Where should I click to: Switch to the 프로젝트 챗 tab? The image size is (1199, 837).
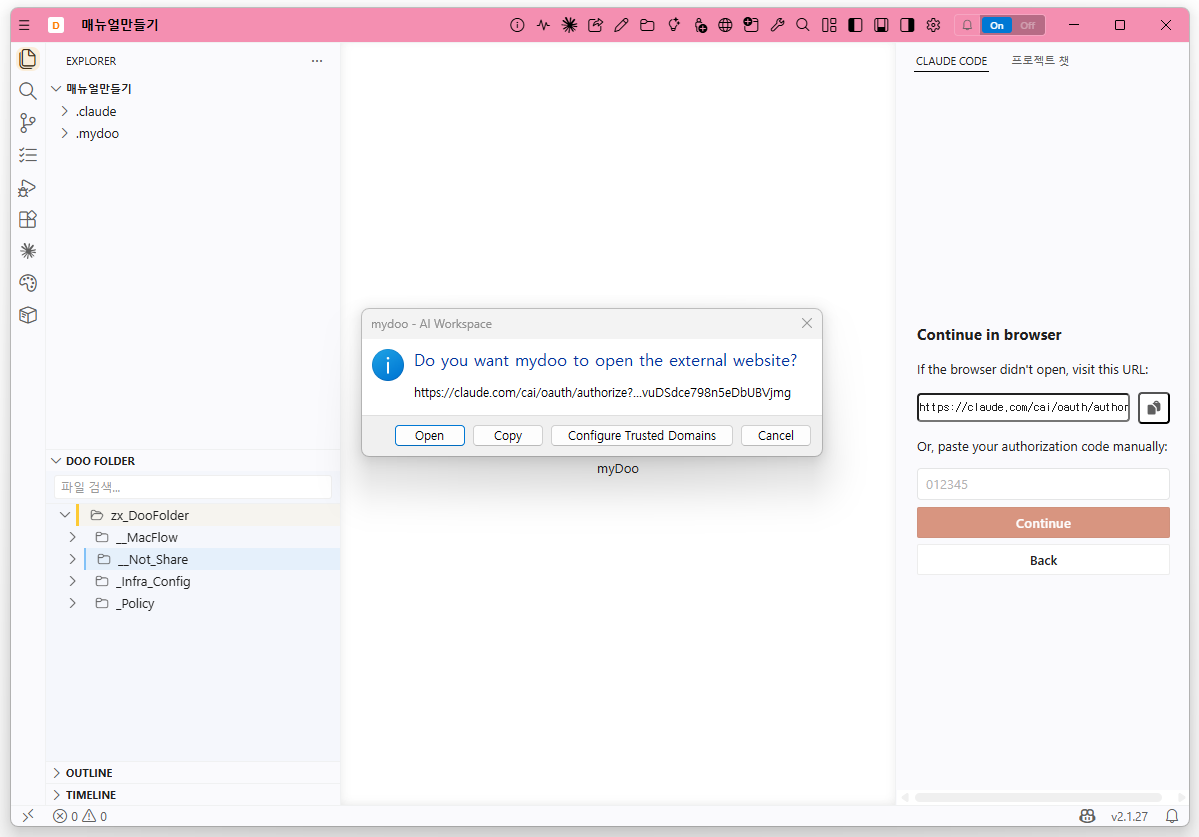click(1040, 60)
